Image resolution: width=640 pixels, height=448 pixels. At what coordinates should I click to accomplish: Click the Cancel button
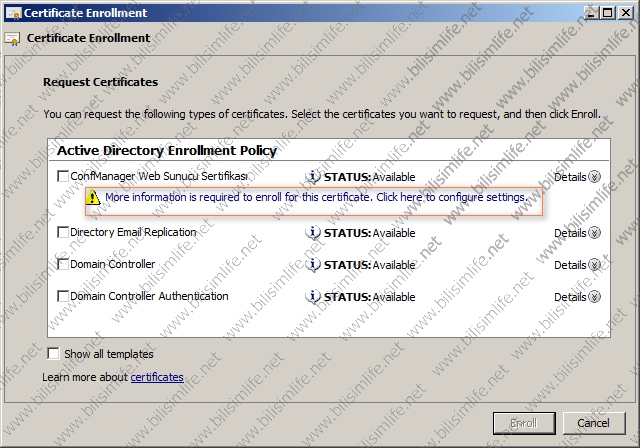(x=594, y=423)
